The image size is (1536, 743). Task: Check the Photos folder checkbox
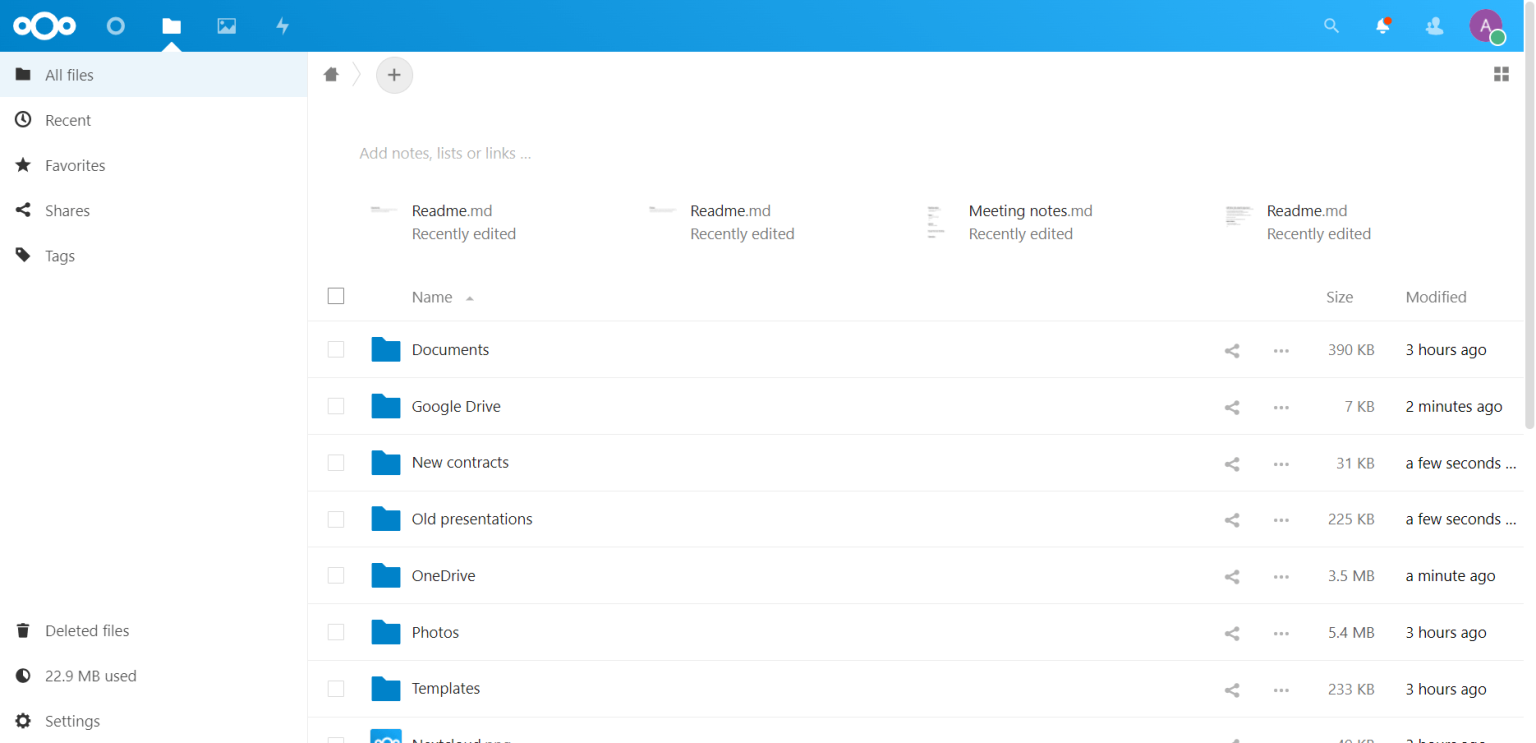tap(336, 632)
